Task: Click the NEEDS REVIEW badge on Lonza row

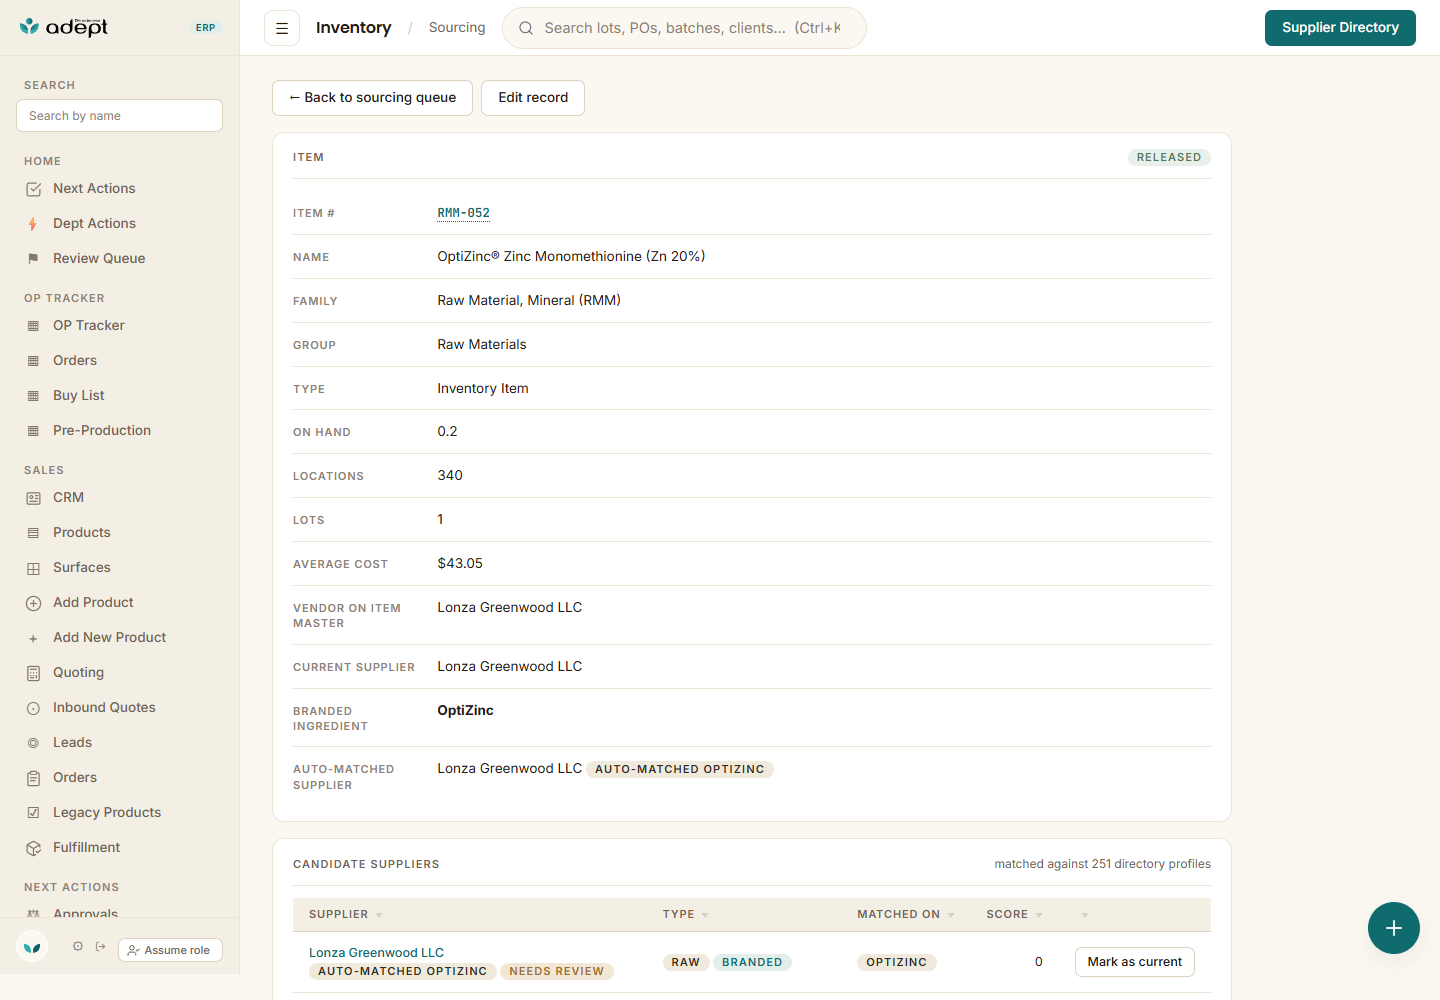Action: [x=557, y=972]
